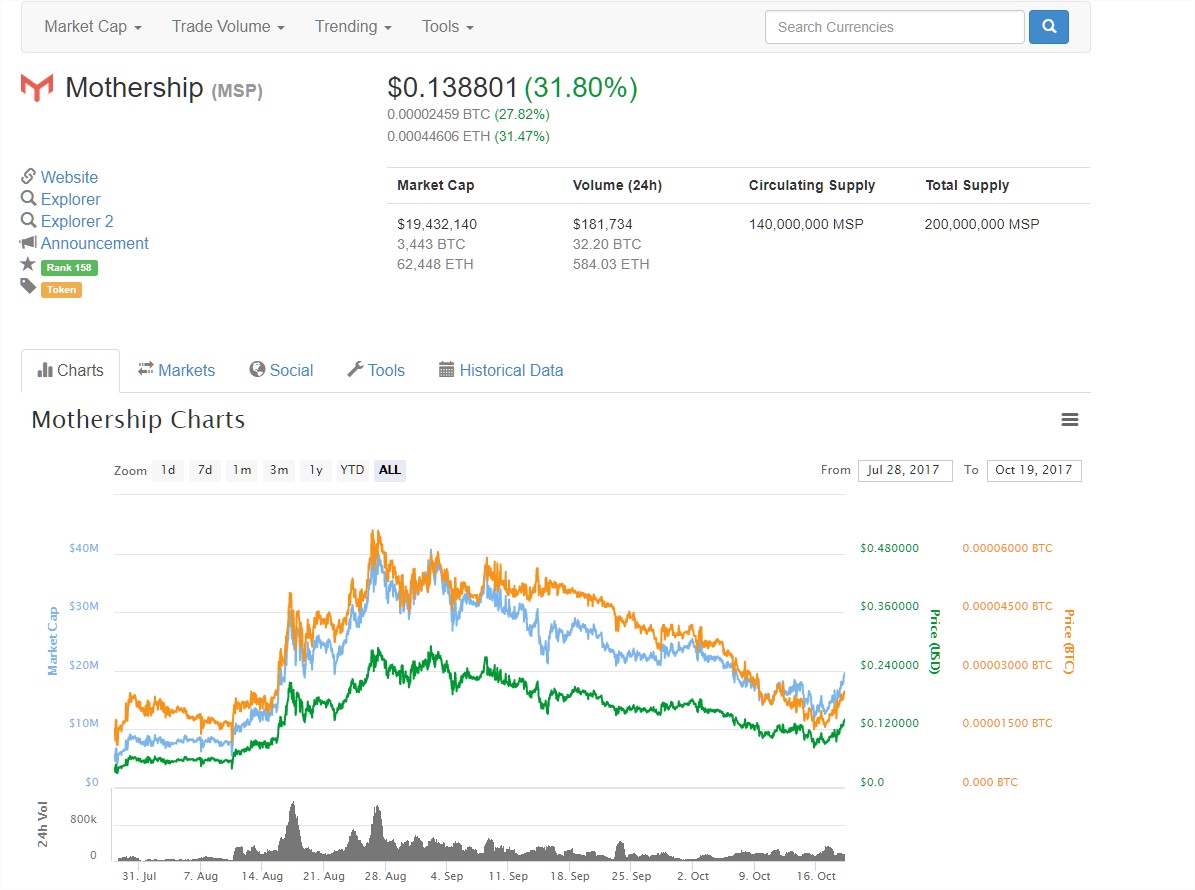1195x890 pixels.
Task: Click the To date field Oct 19, 2017
Action: (1033, 470)
